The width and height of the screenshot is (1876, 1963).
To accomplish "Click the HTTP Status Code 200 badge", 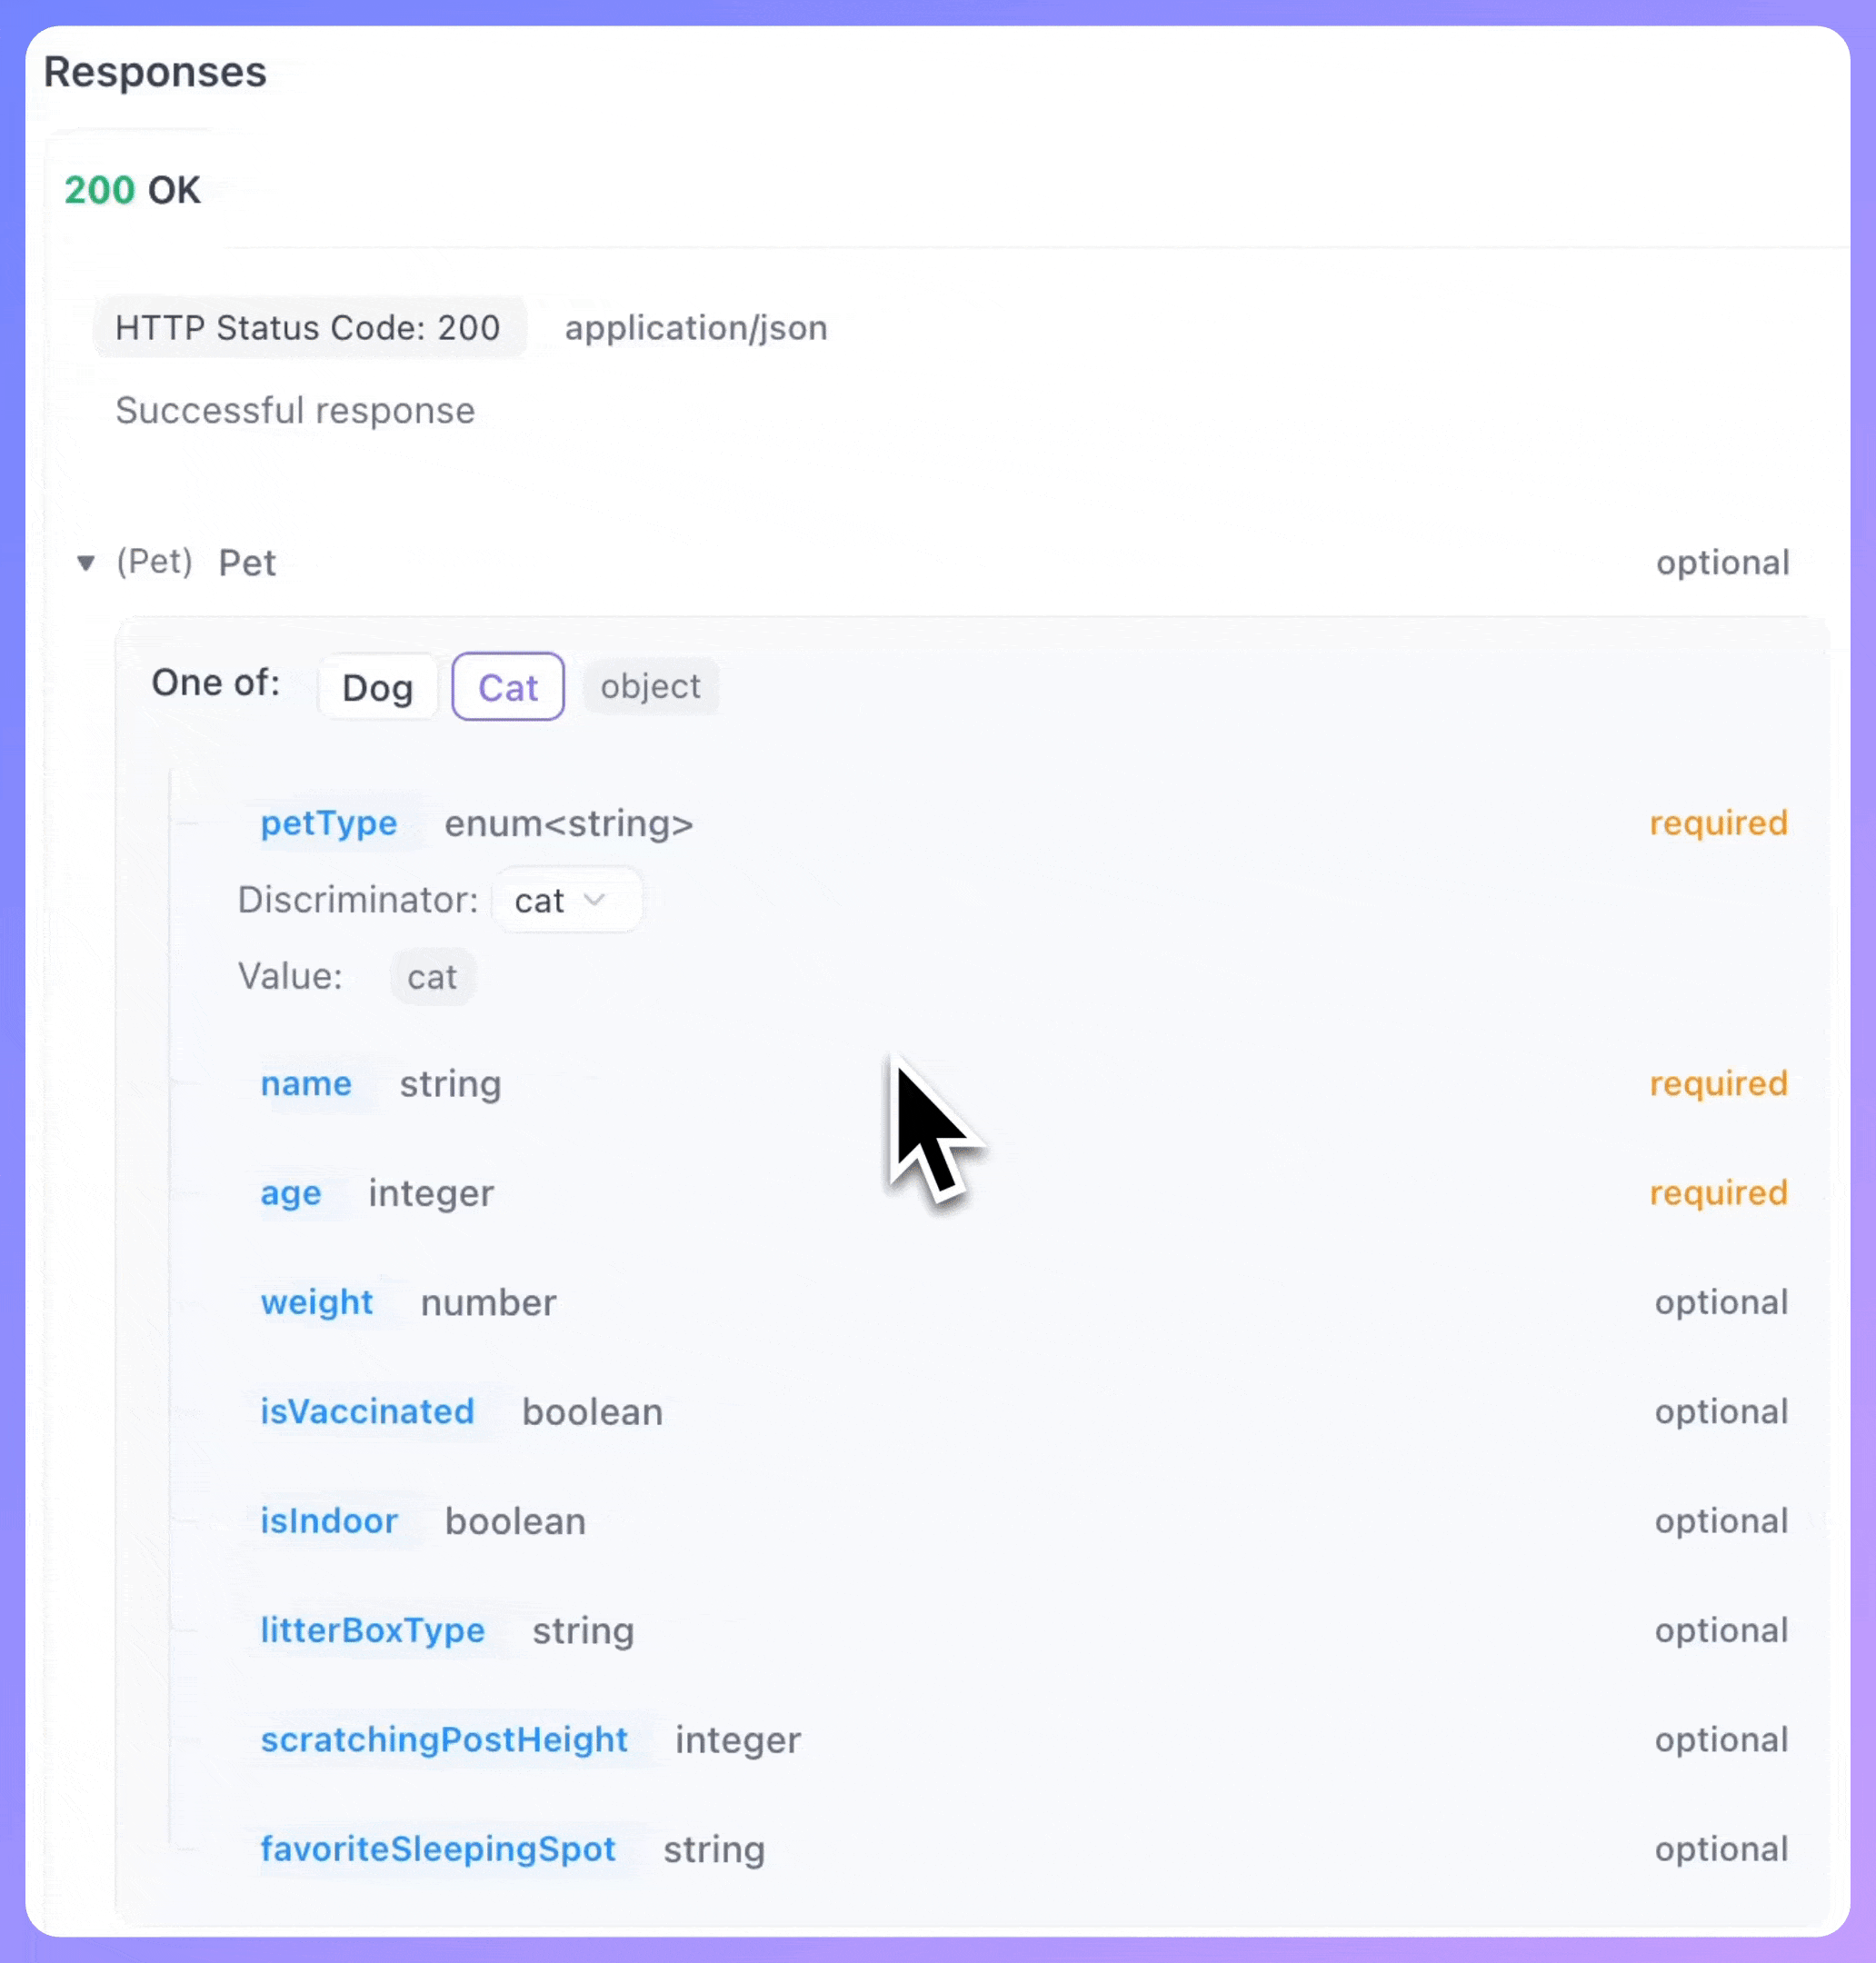I will [x=308, y=327].
